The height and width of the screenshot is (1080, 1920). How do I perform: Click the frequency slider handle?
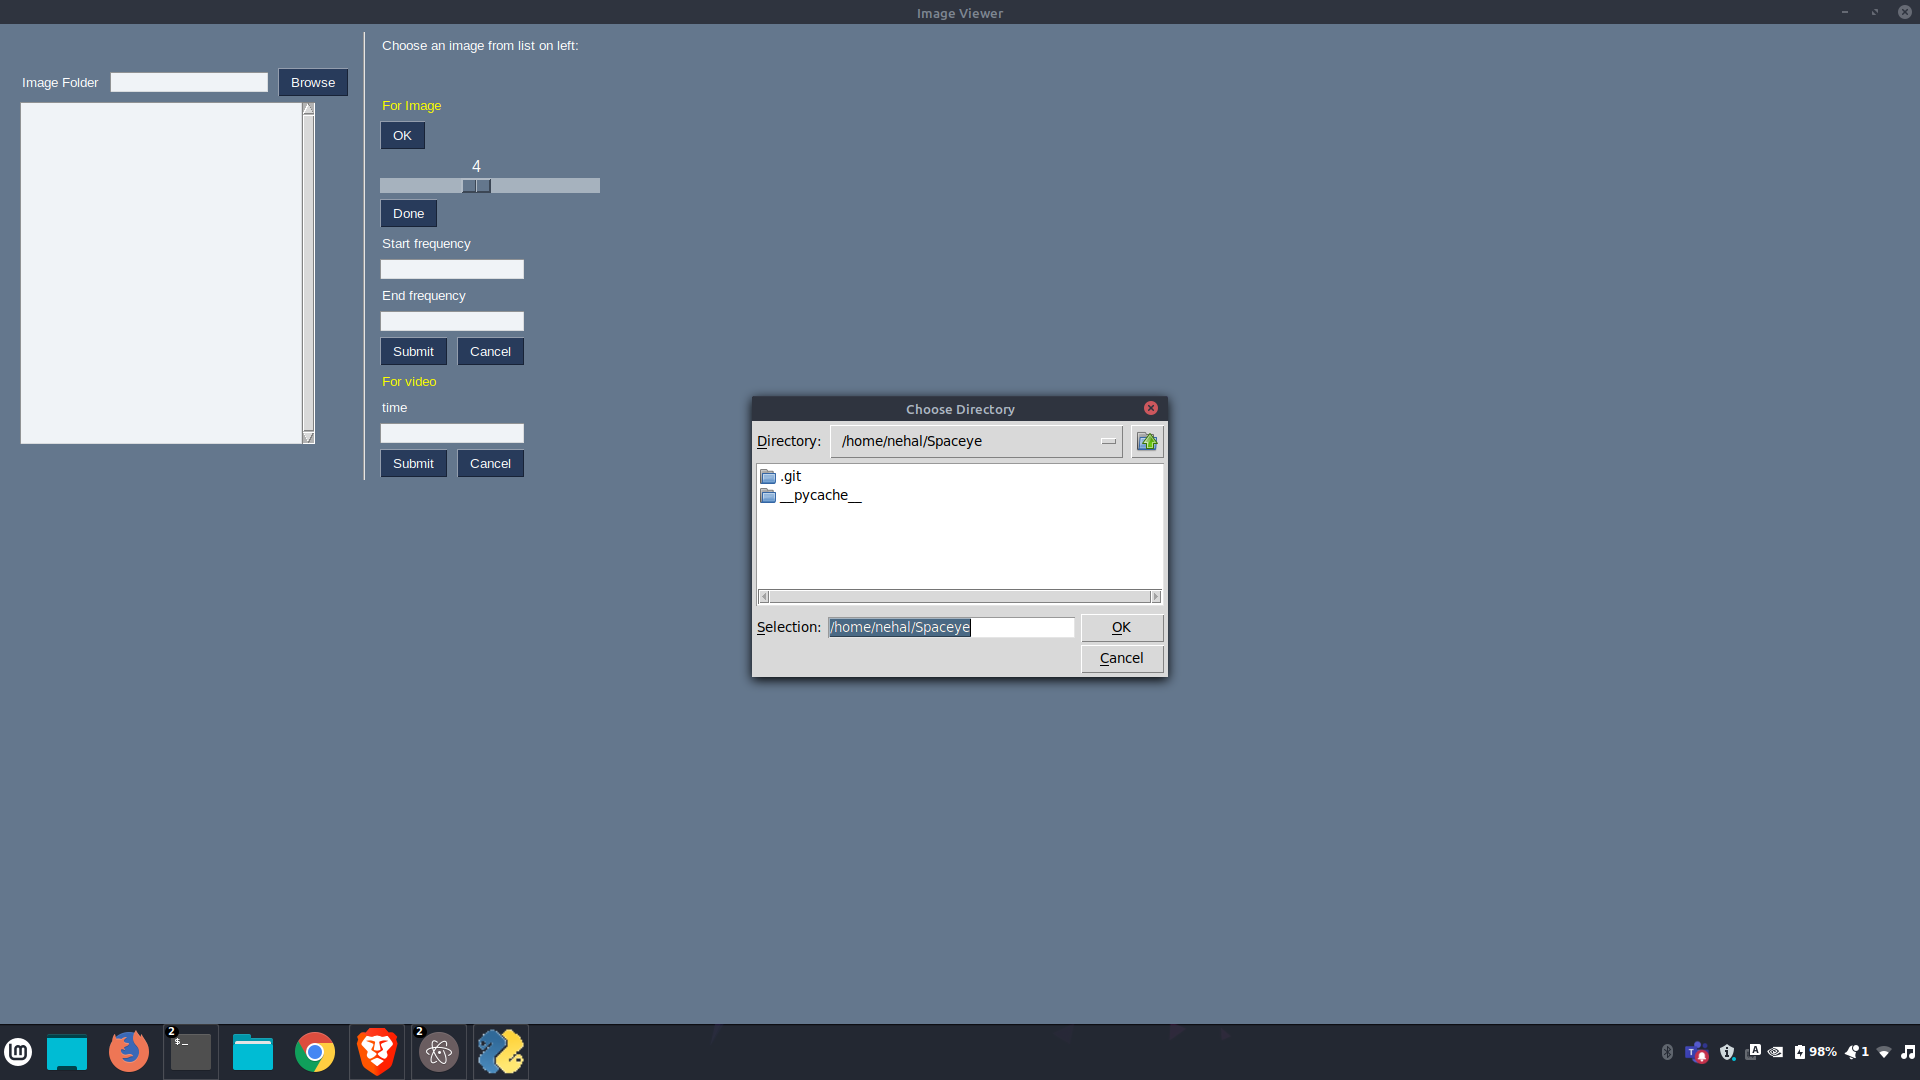[477, 186]
